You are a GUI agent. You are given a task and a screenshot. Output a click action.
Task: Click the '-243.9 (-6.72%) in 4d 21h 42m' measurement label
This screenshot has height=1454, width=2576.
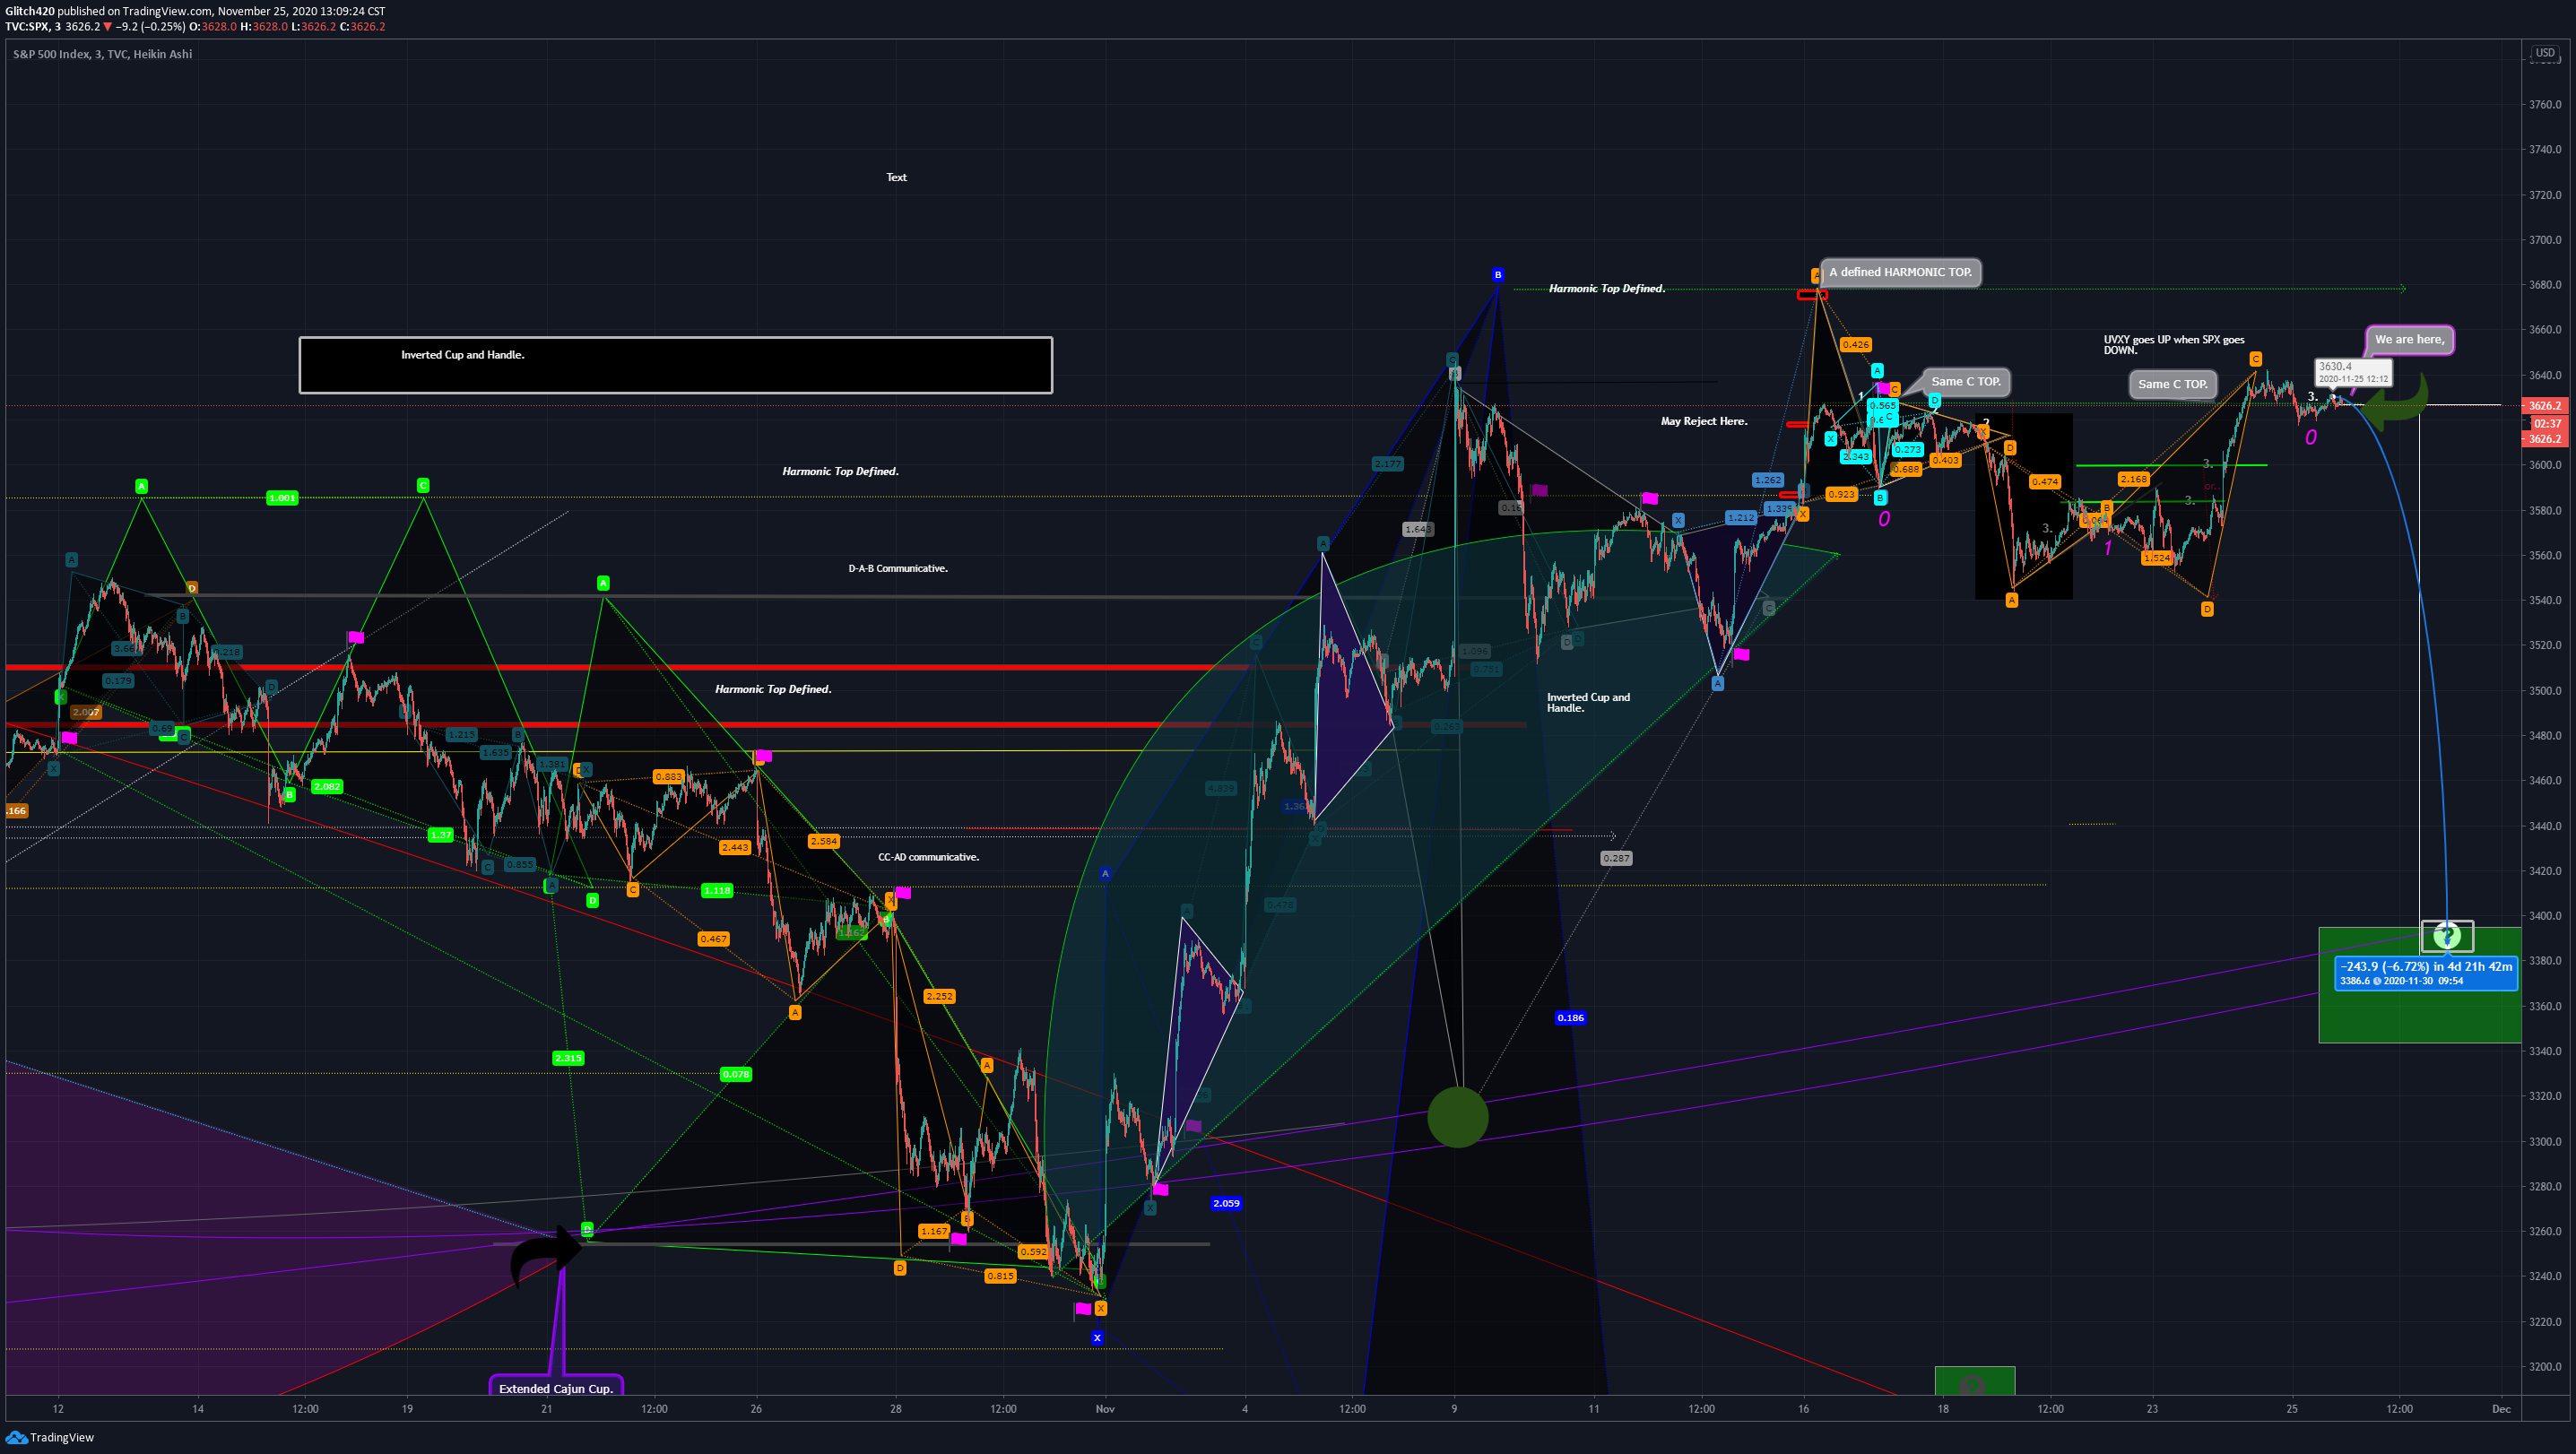click(2425, 973)
